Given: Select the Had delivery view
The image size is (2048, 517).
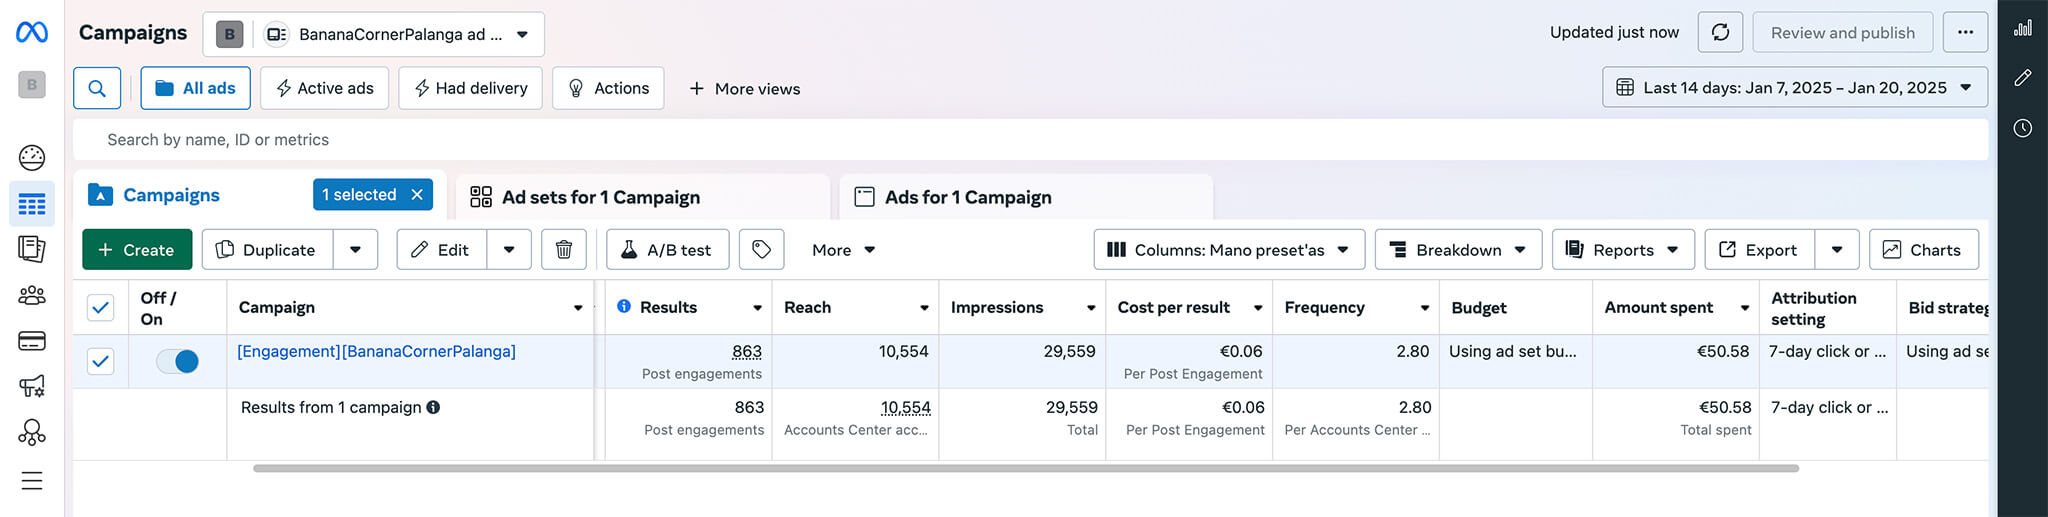Looking at the screenshot, I should pyautogui.click(x=470, y=88).
